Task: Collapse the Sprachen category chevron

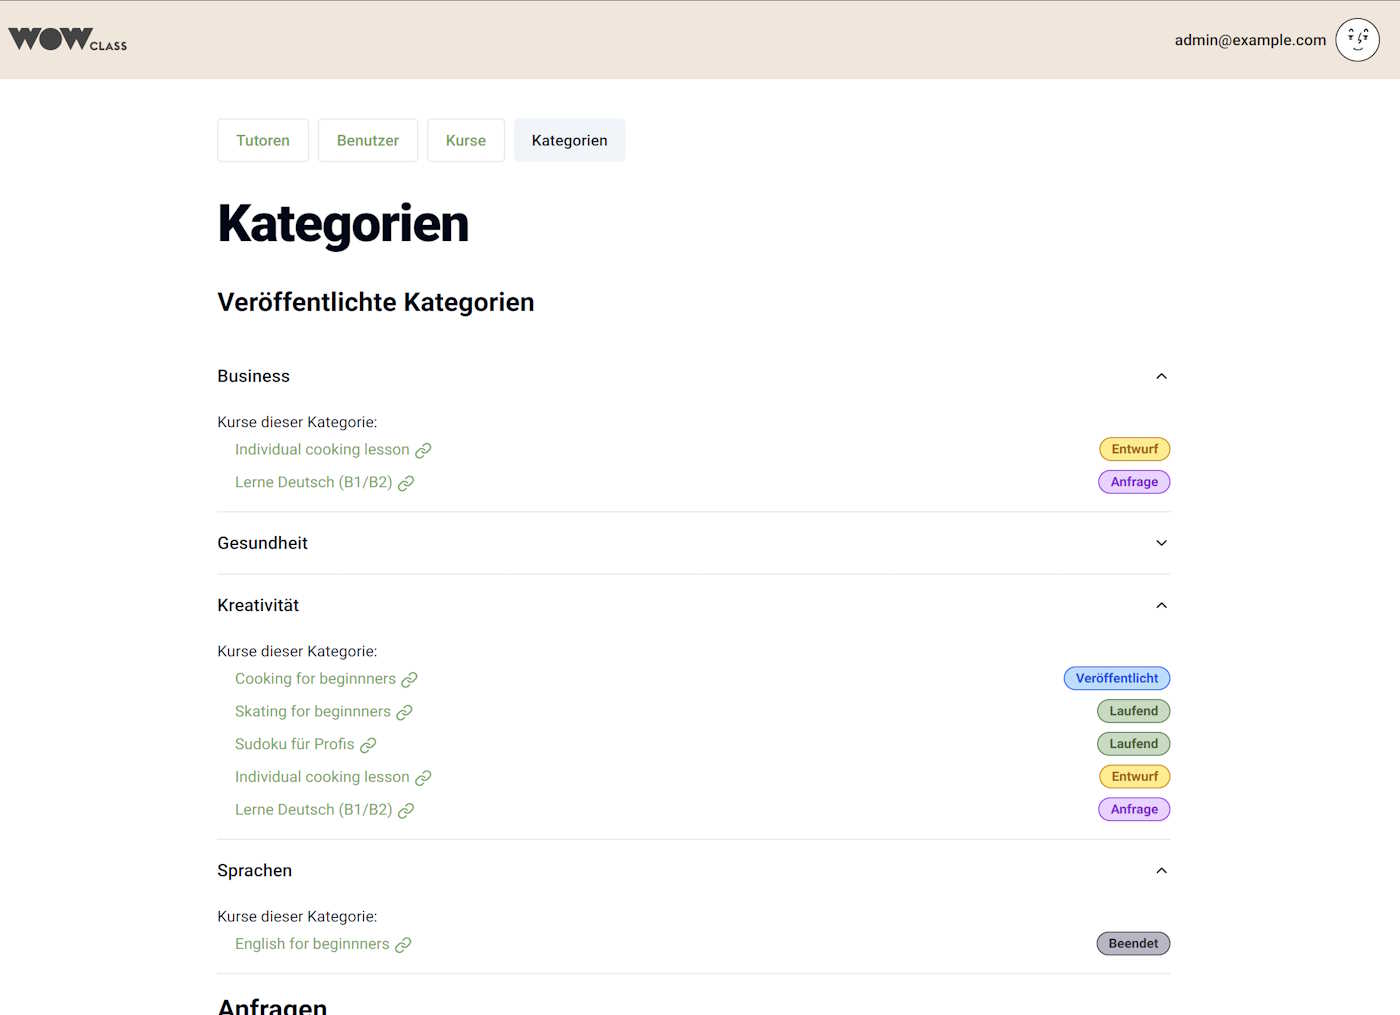Action: 1161,871
